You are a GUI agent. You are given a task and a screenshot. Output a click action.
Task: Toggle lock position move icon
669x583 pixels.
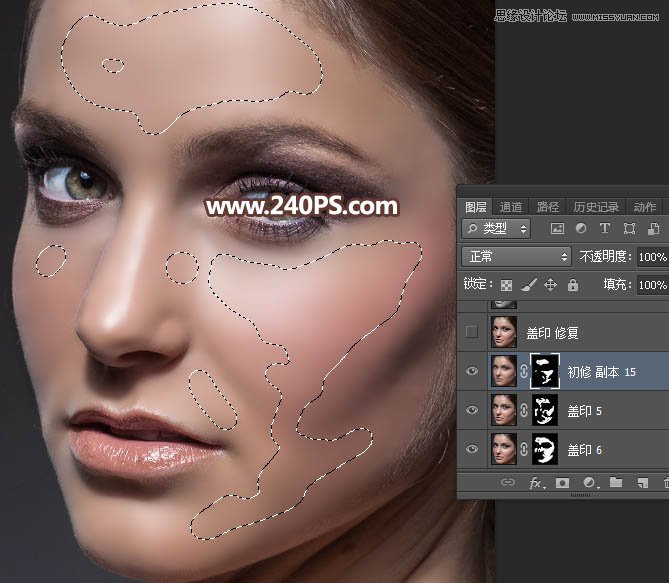pos(550,285)
